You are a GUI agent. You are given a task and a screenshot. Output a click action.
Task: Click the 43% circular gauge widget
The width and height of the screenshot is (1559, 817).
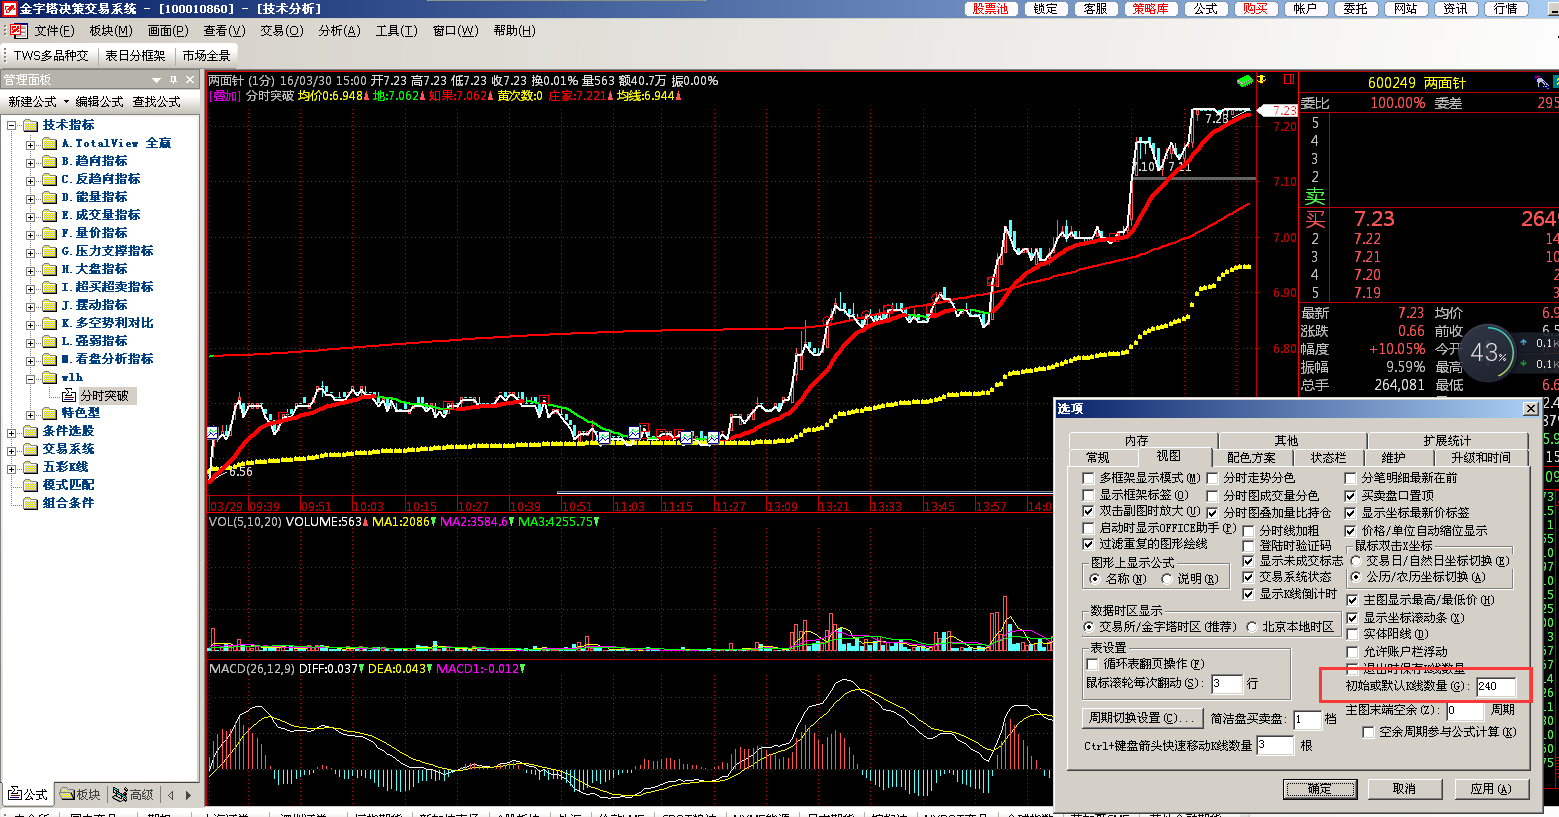pos(1487,352)
